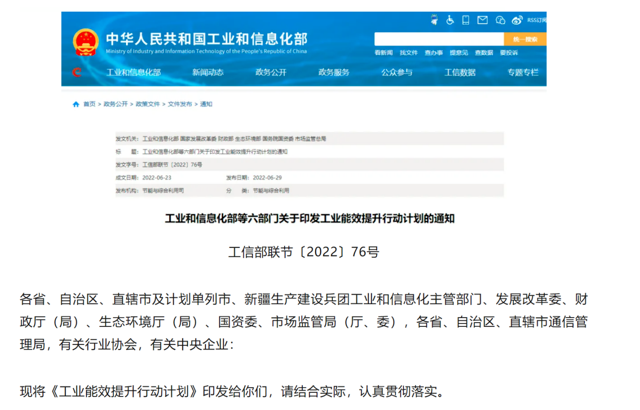This screenshot has width=640, height=410.
Task: Click the 成文日期 value 2022-06-23
Action: click(157, 178)
